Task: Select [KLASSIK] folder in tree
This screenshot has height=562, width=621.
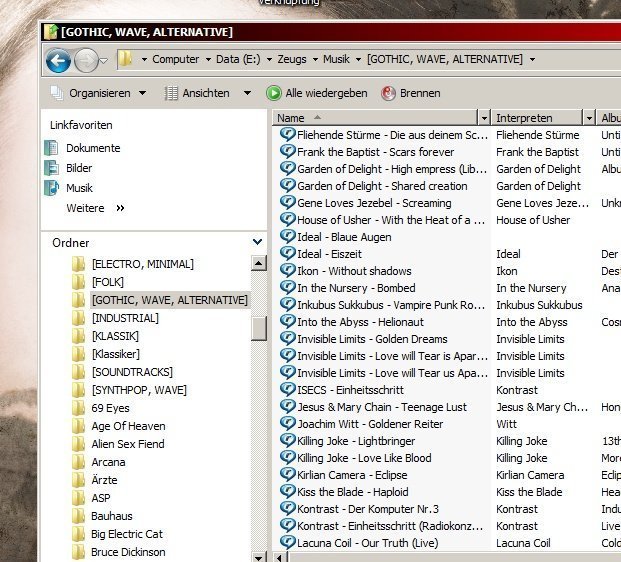Action: [x=115, y=336]
